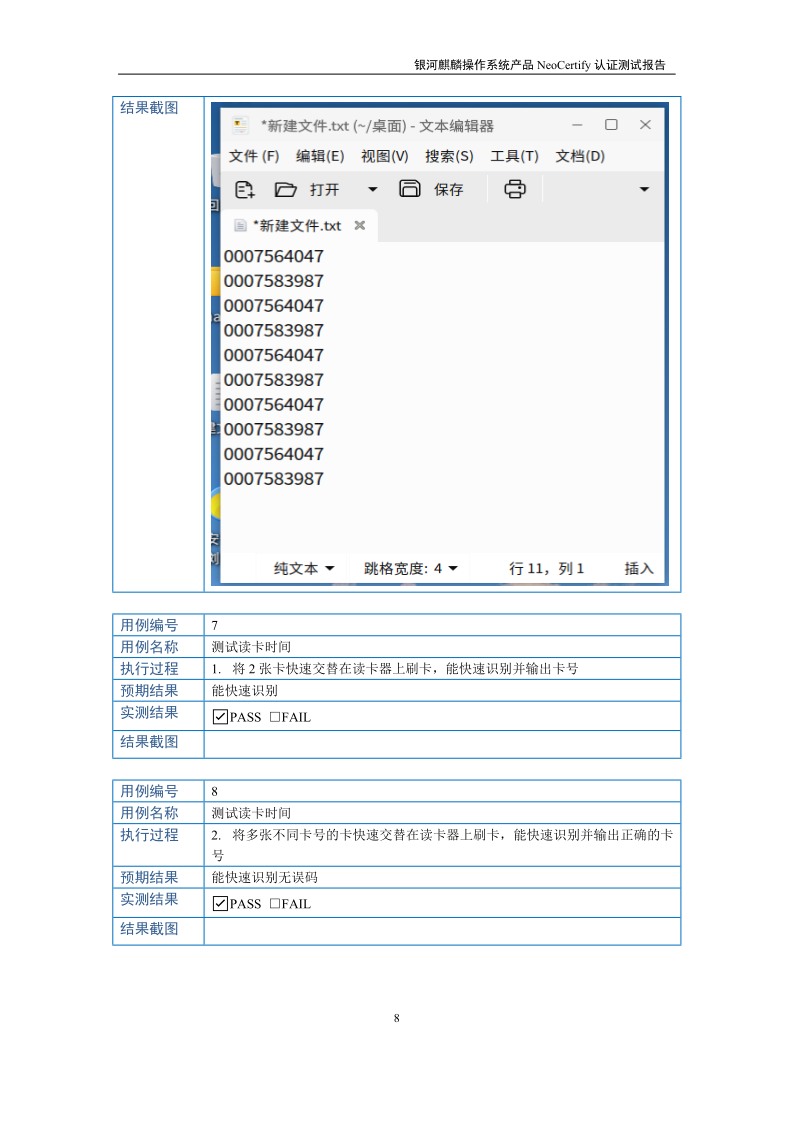
Task: Open the 纯文本 syntax dropdown
Action: click(304, 568)
